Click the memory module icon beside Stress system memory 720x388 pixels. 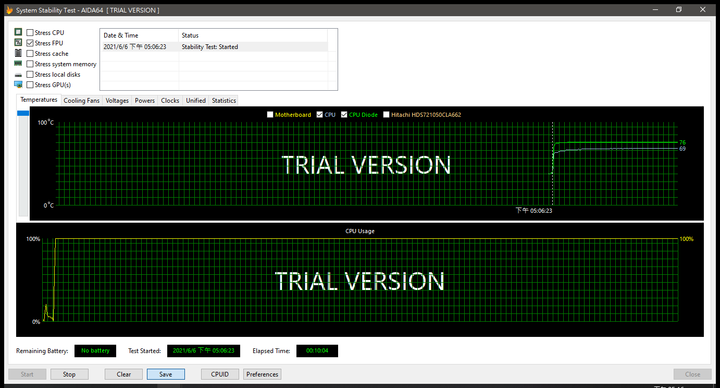[x=18, y=63]
